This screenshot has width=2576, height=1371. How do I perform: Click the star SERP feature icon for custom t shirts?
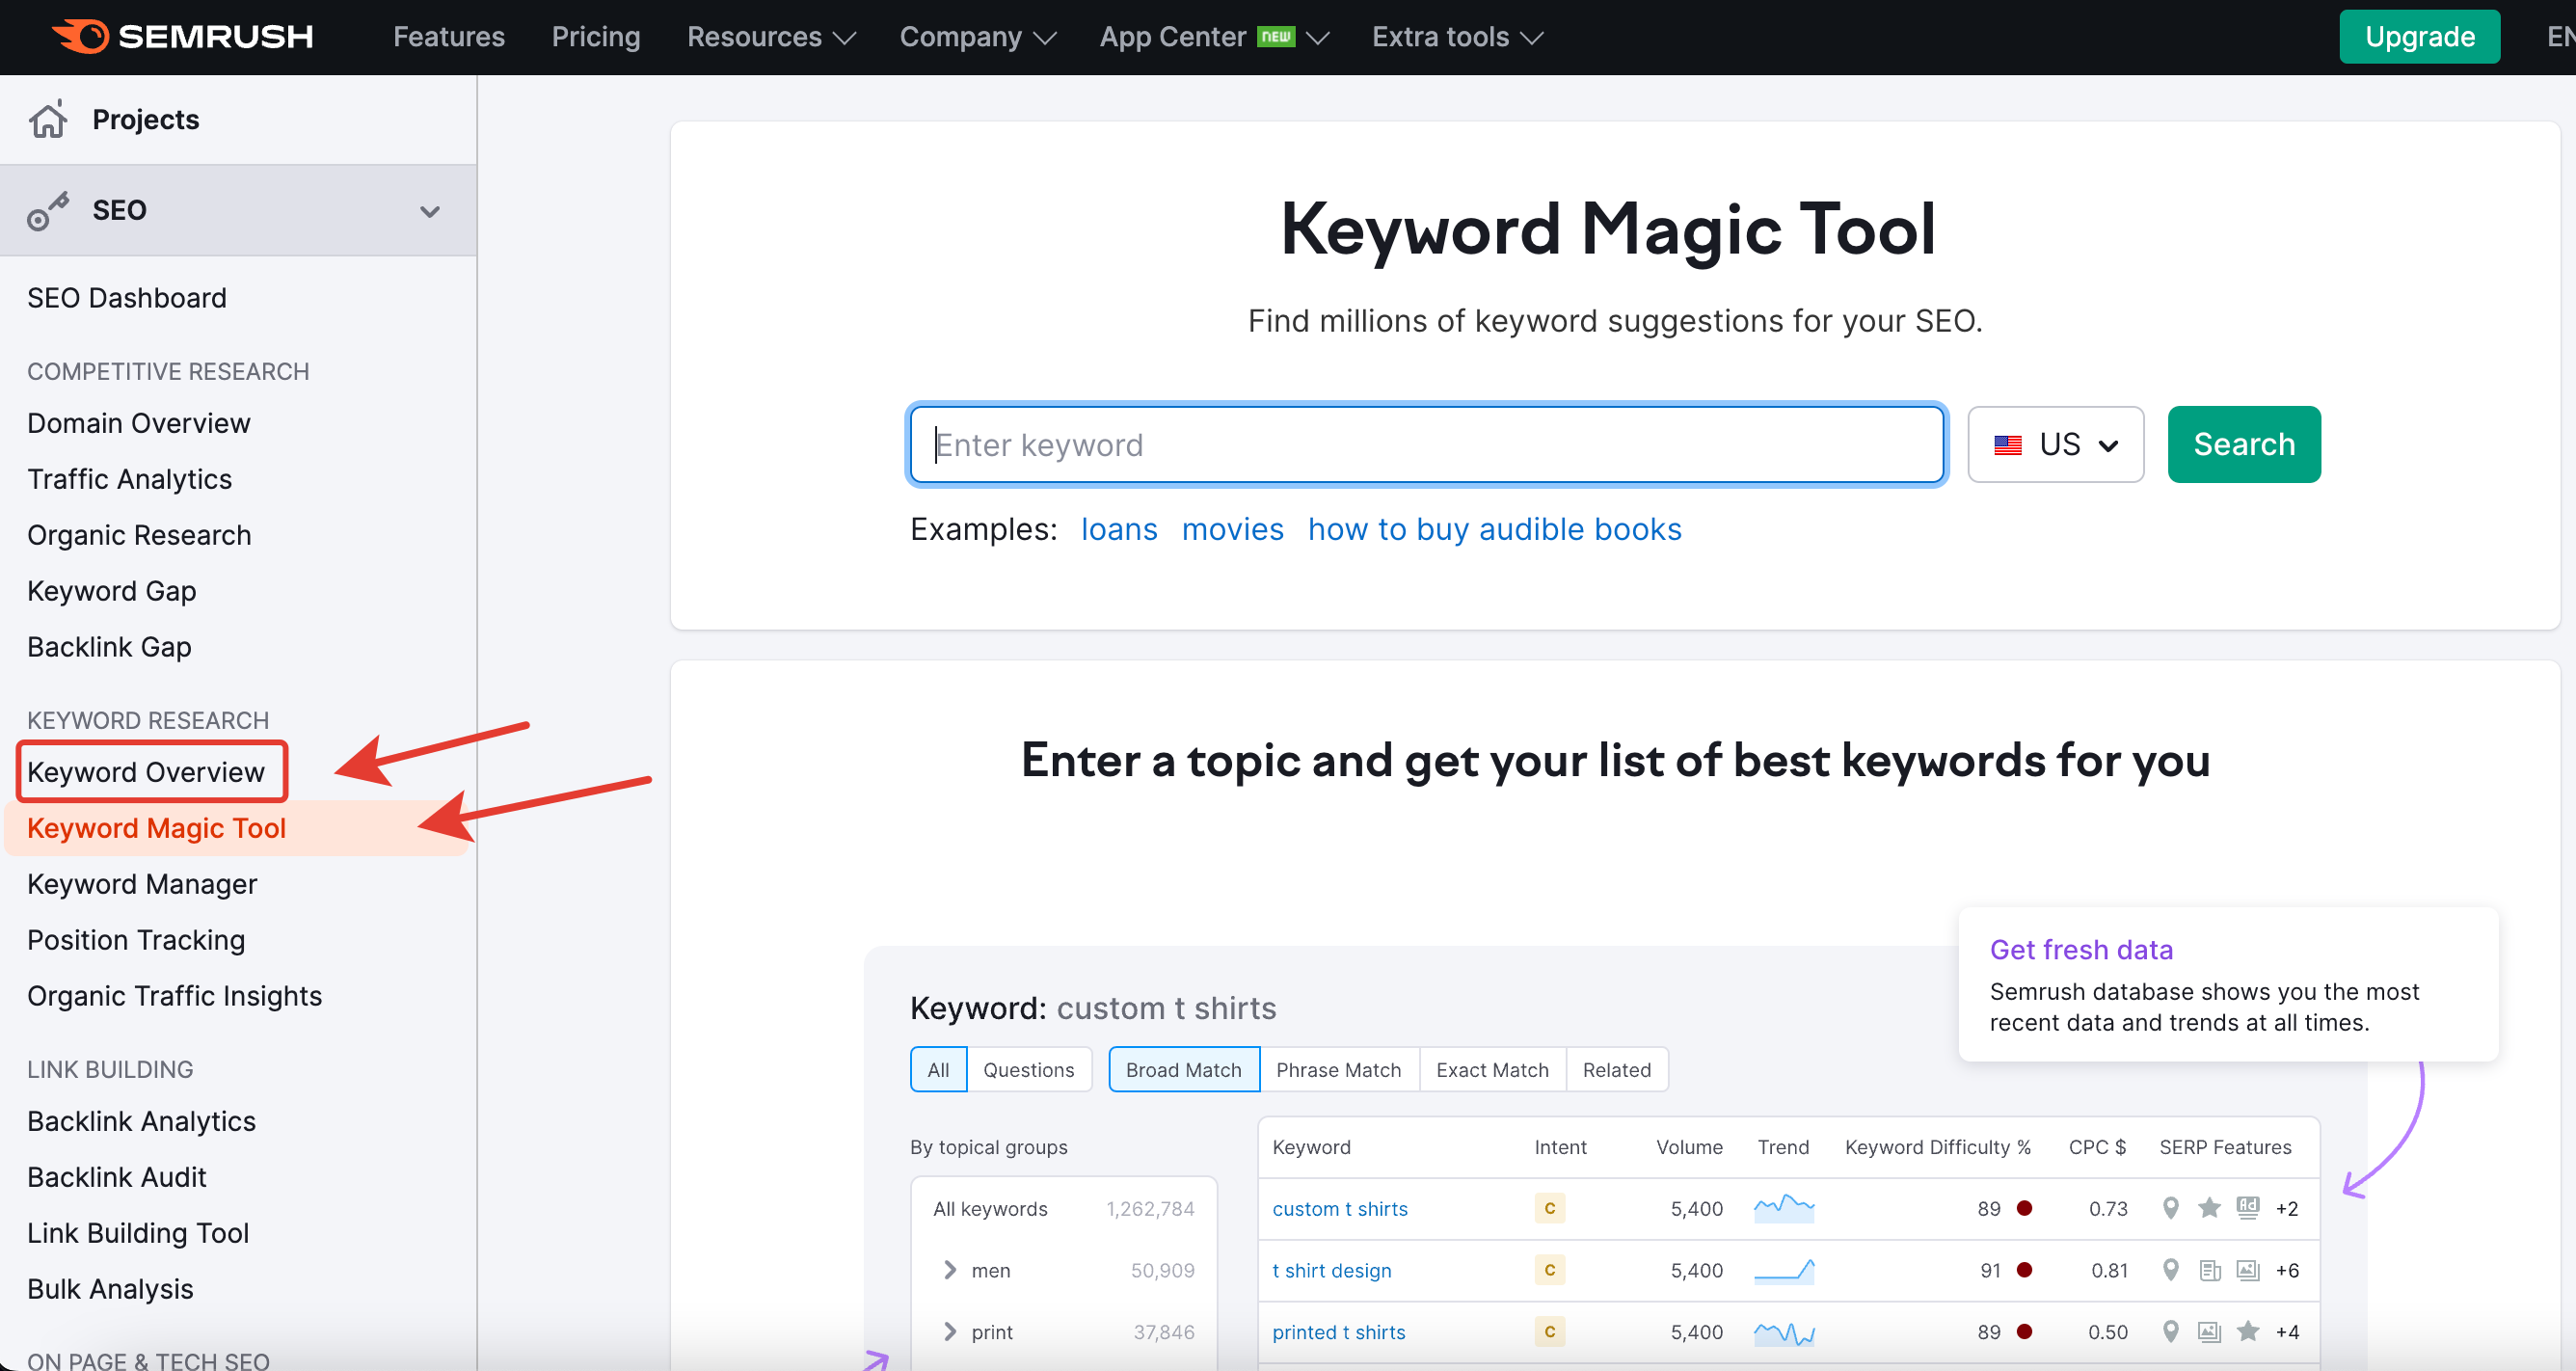coord(2208,1208)
